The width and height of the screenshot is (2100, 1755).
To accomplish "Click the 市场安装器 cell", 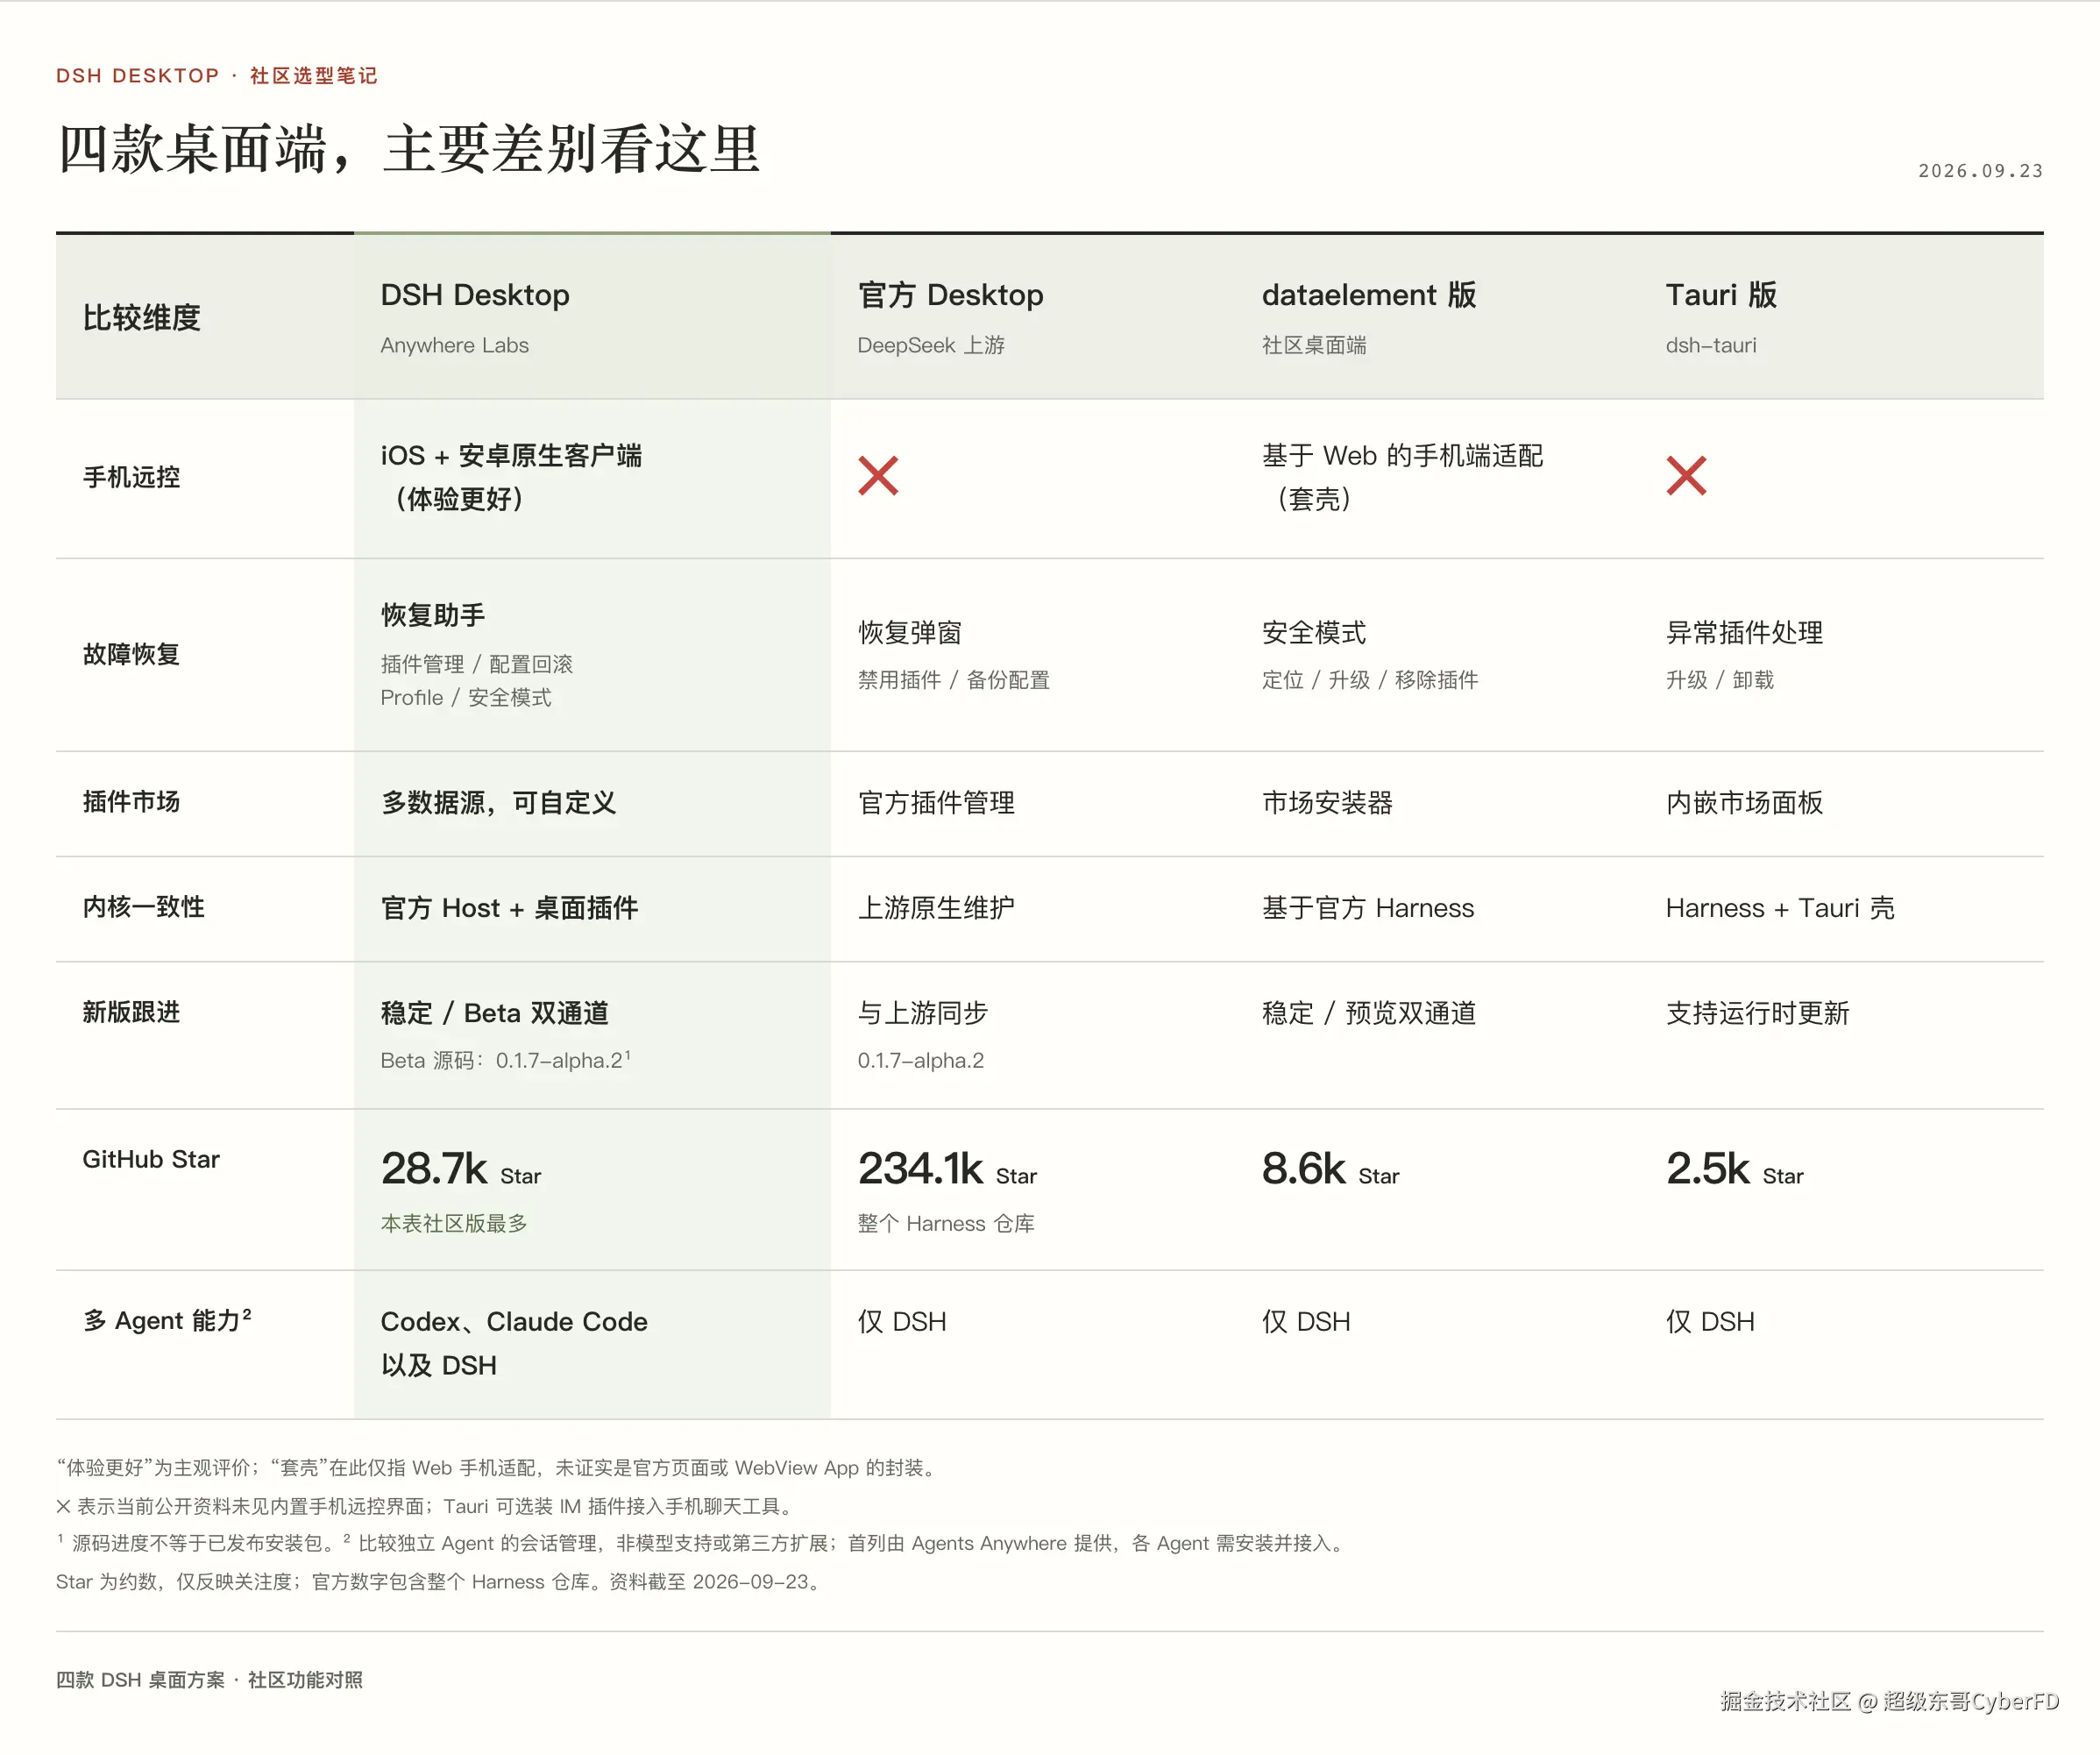I will 1327,802.
